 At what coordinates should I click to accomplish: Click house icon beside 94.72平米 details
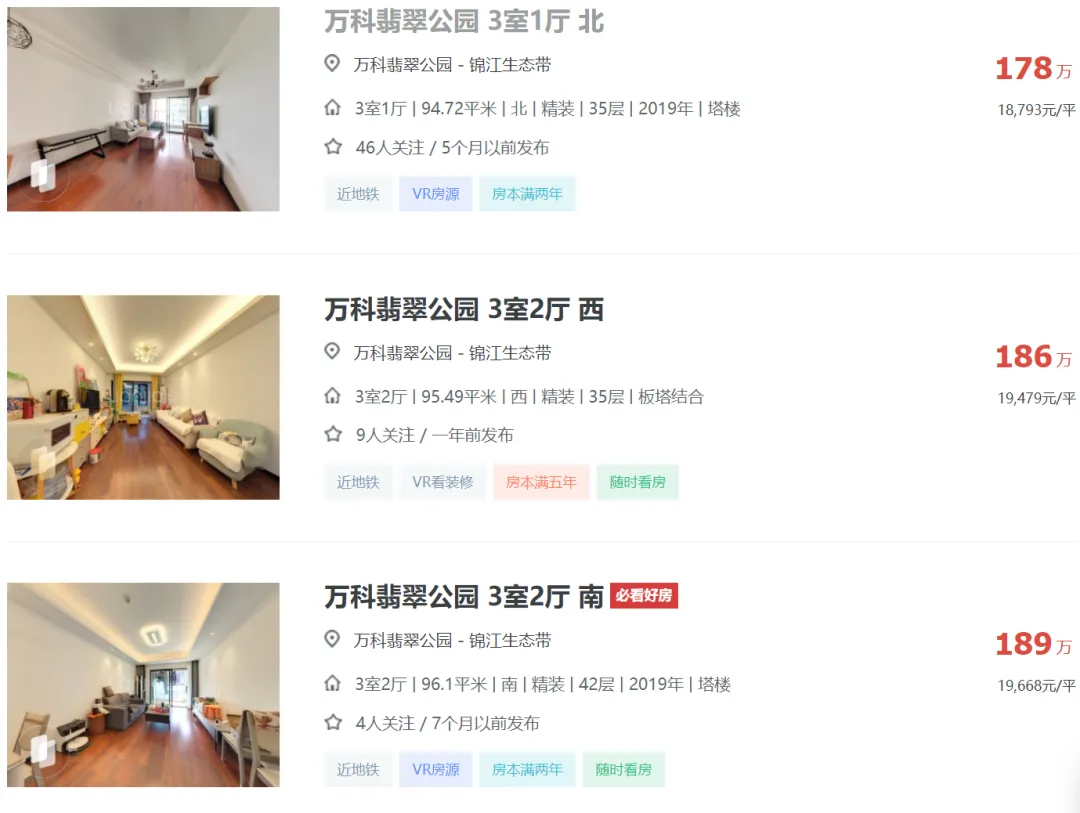(x=333, y=108)
